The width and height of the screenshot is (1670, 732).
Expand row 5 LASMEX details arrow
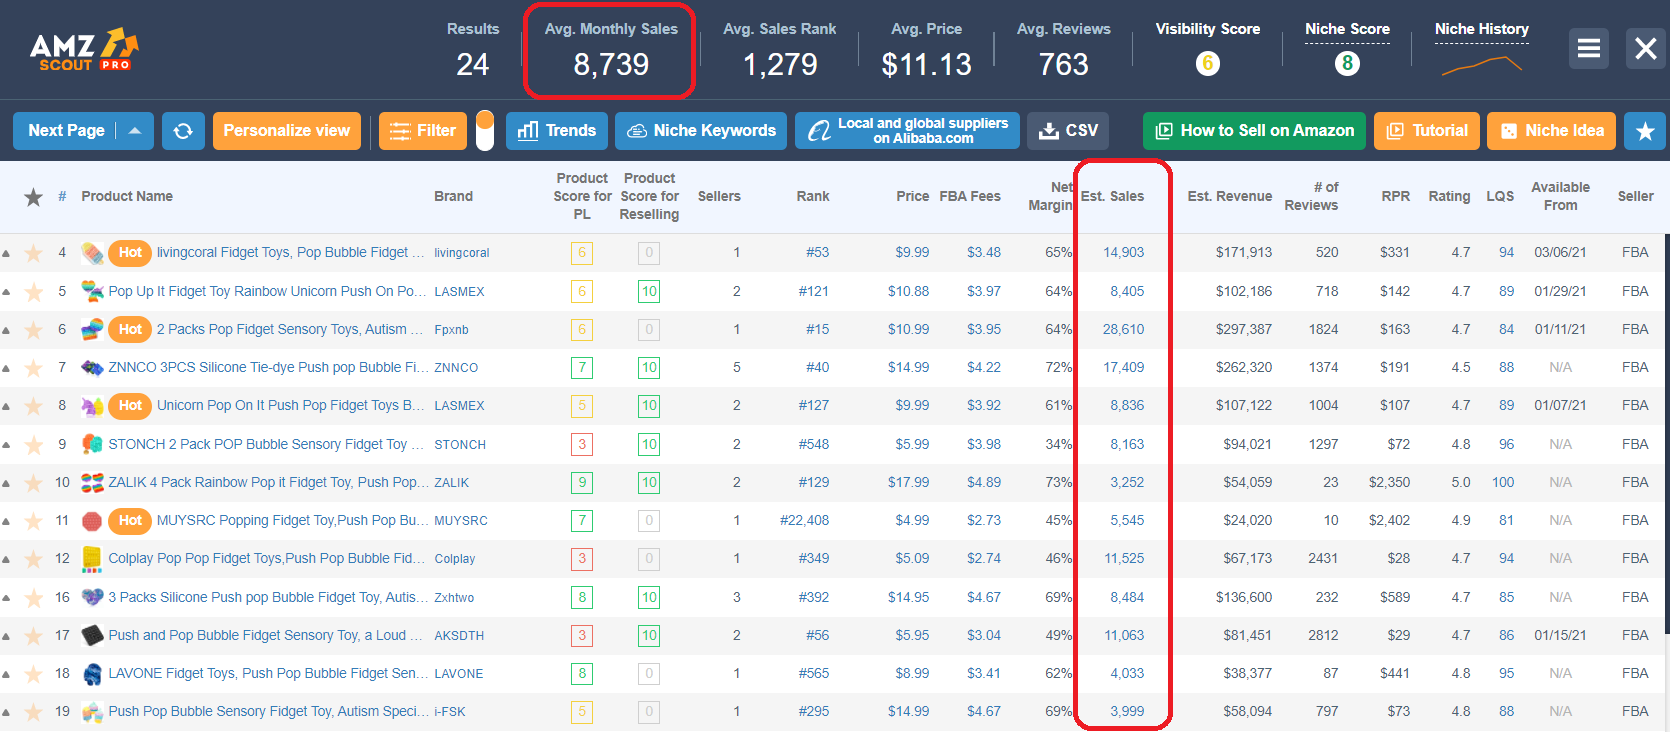pos(6,292)
